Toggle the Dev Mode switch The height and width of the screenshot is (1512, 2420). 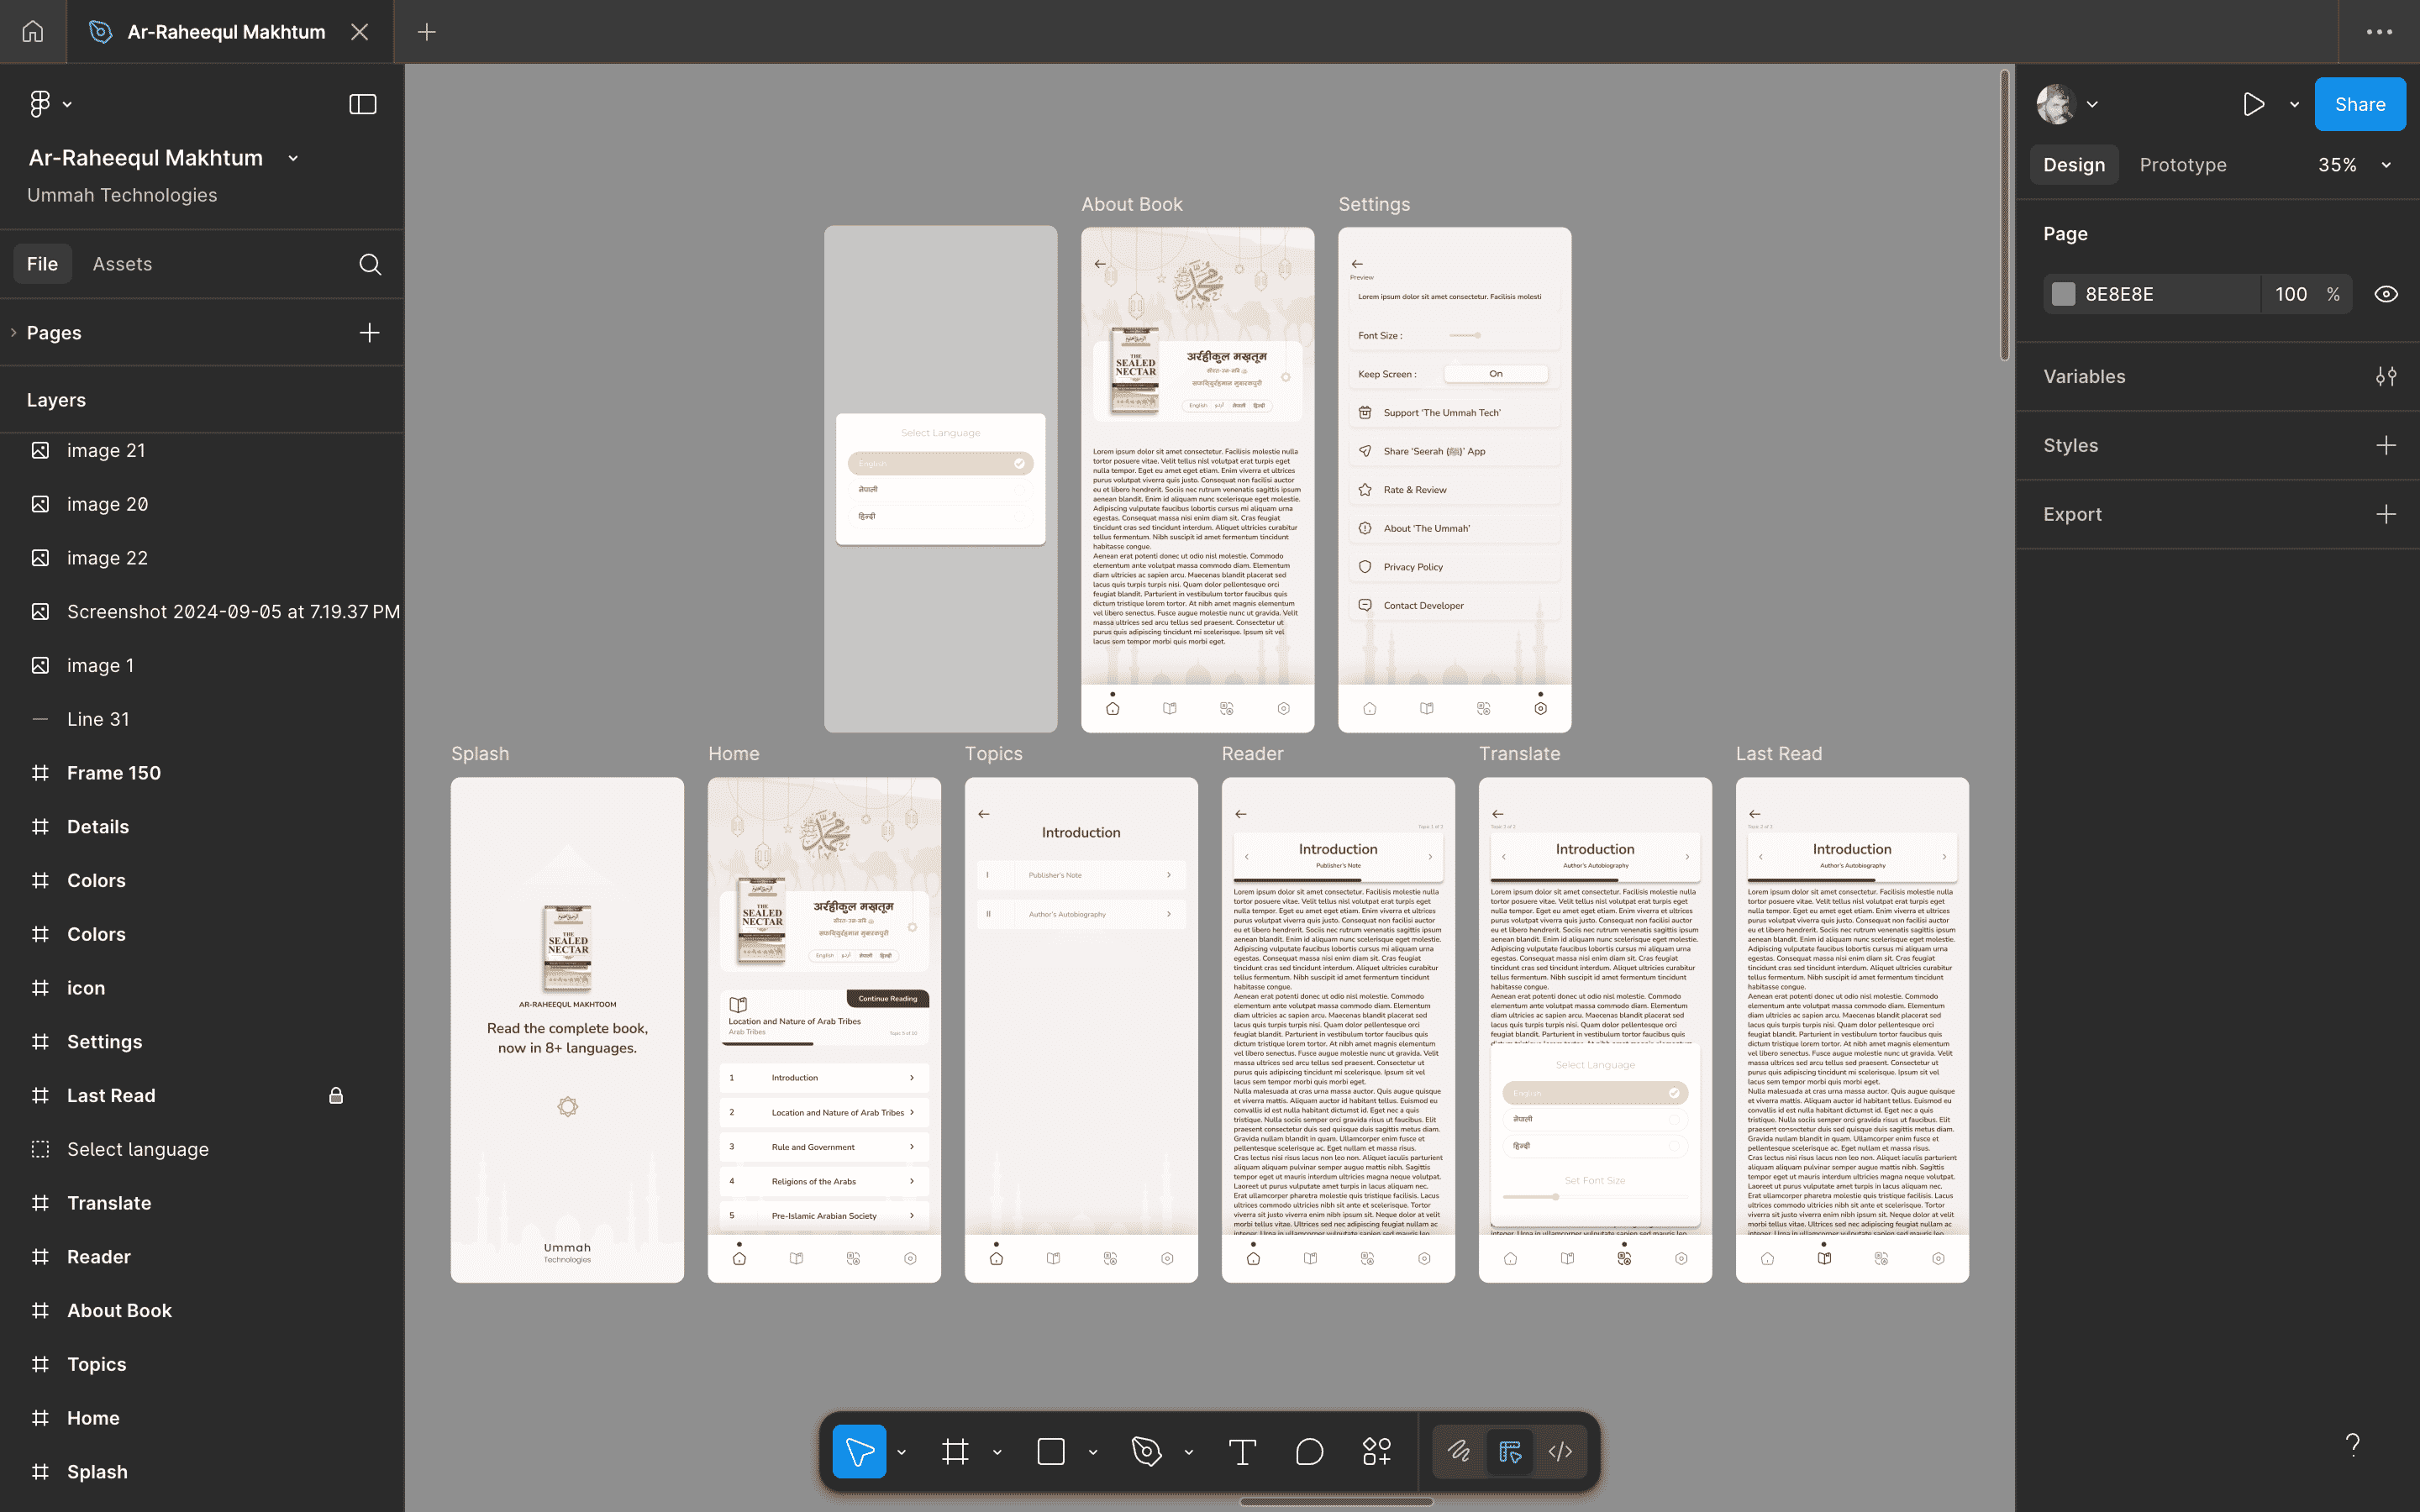pyautogui.click(x=1509, y=1451)
